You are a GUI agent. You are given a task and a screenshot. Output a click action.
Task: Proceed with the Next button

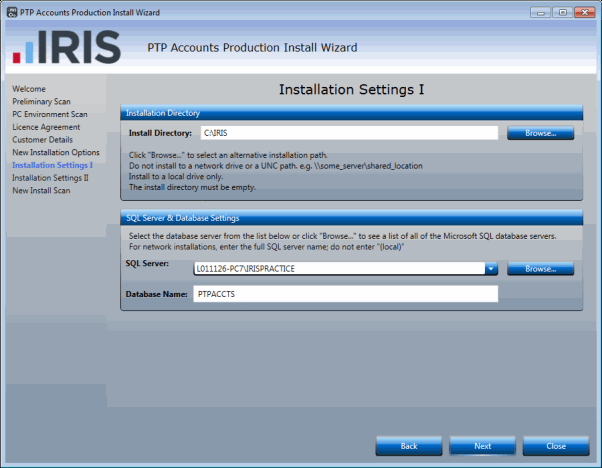tap(482, 446)
